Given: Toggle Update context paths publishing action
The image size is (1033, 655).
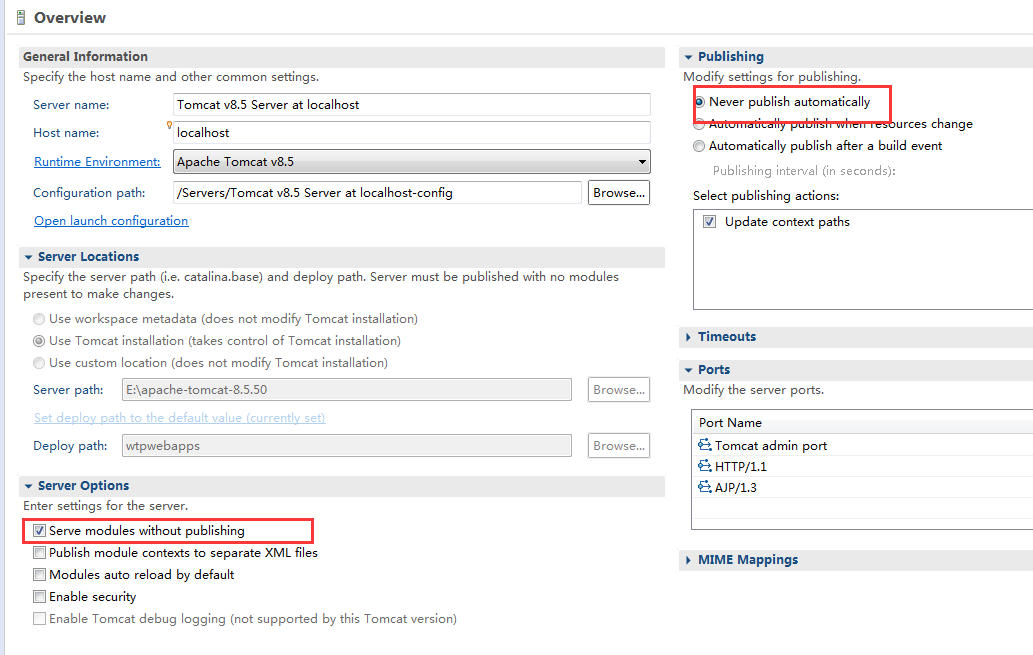Looking at the screenshot, I should click(x=710, y=222).
